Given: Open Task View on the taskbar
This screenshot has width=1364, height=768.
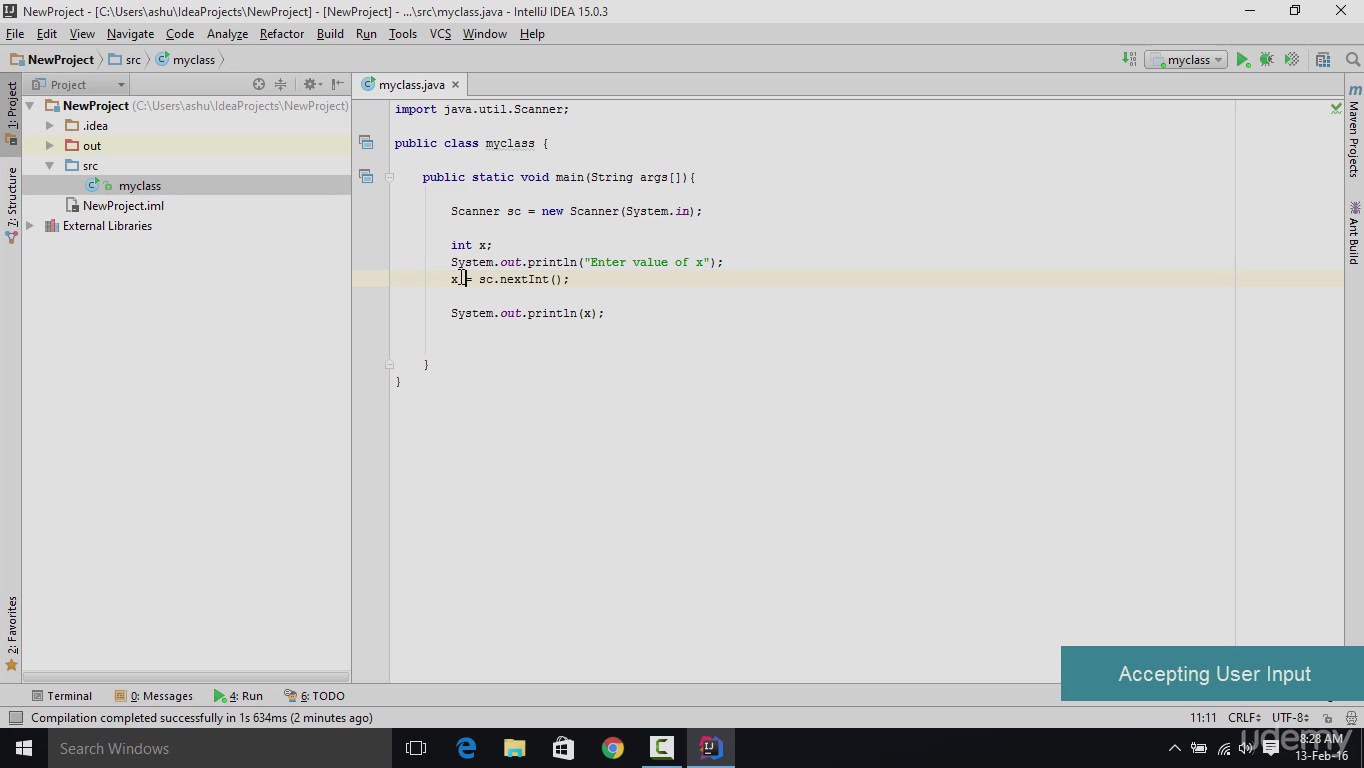Looking at the screenshot, I should pos(416,748).
